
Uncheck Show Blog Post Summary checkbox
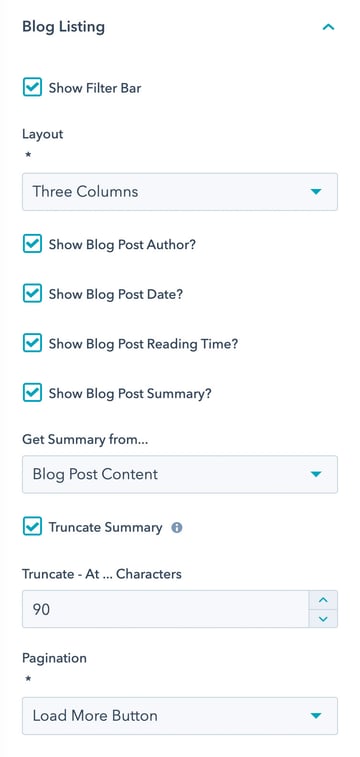(32, 393)
